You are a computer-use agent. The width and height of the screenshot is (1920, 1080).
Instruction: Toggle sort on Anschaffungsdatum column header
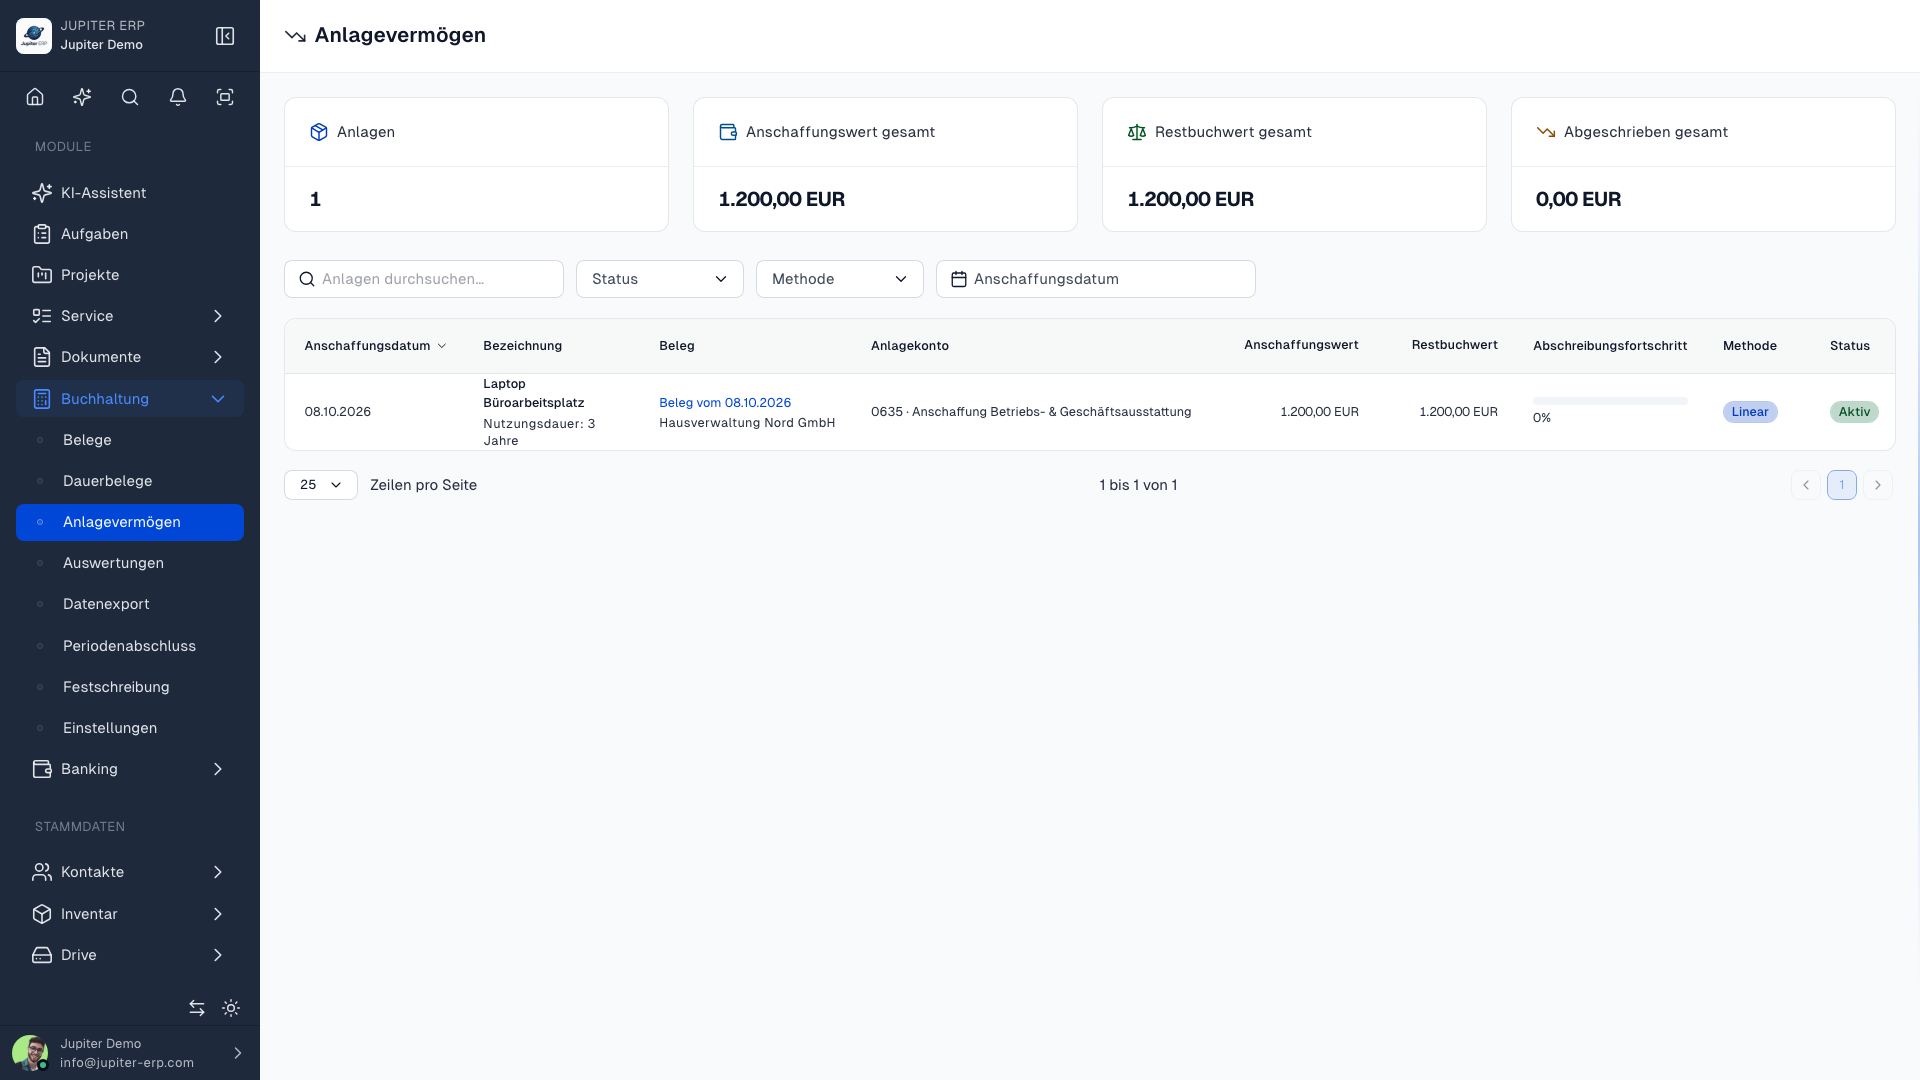coord(375,346)
